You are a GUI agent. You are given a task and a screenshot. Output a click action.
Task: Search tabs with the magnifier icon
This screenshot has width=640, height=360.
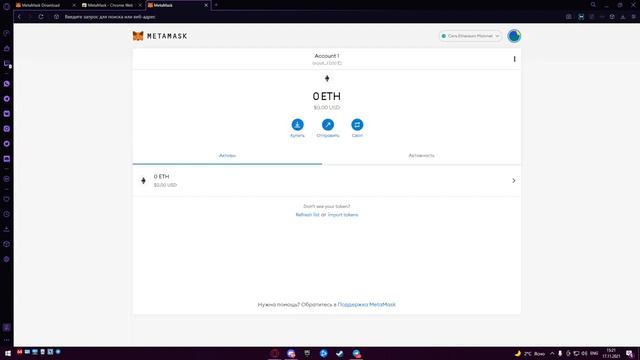593,5
